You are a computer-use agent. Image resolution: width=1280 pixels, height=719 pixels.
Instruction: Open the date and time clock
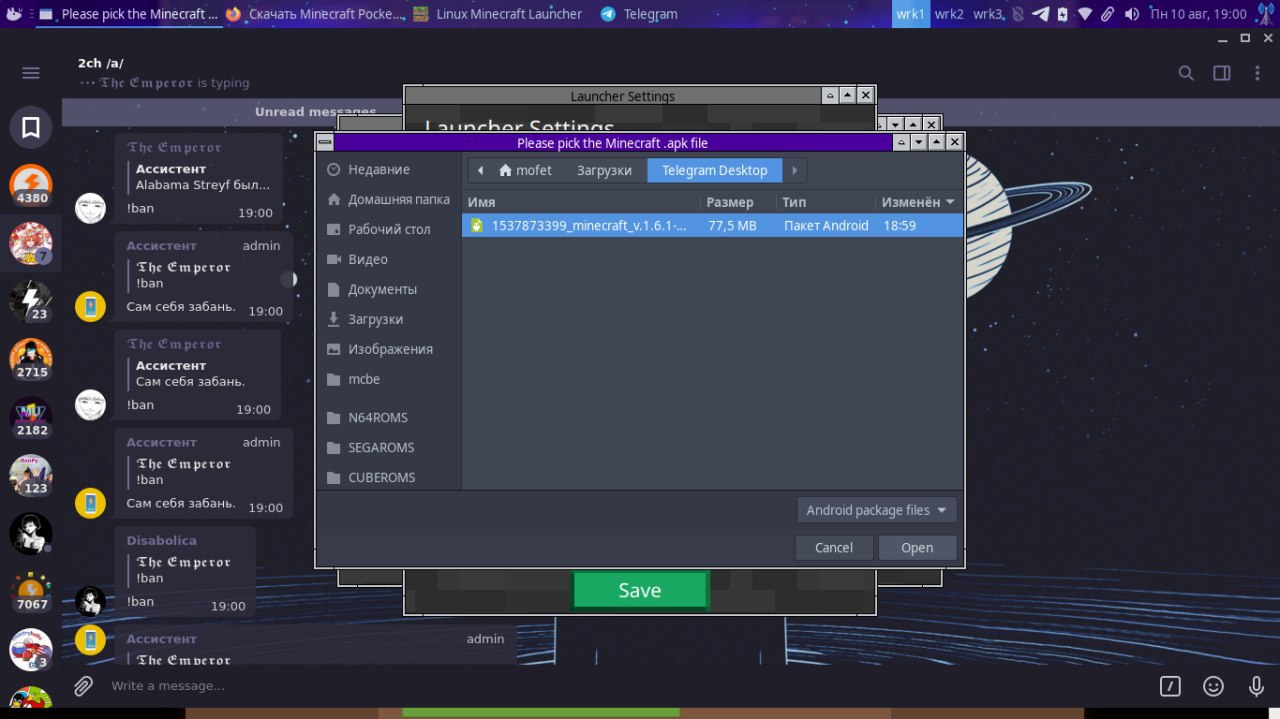pos(1198,14)
